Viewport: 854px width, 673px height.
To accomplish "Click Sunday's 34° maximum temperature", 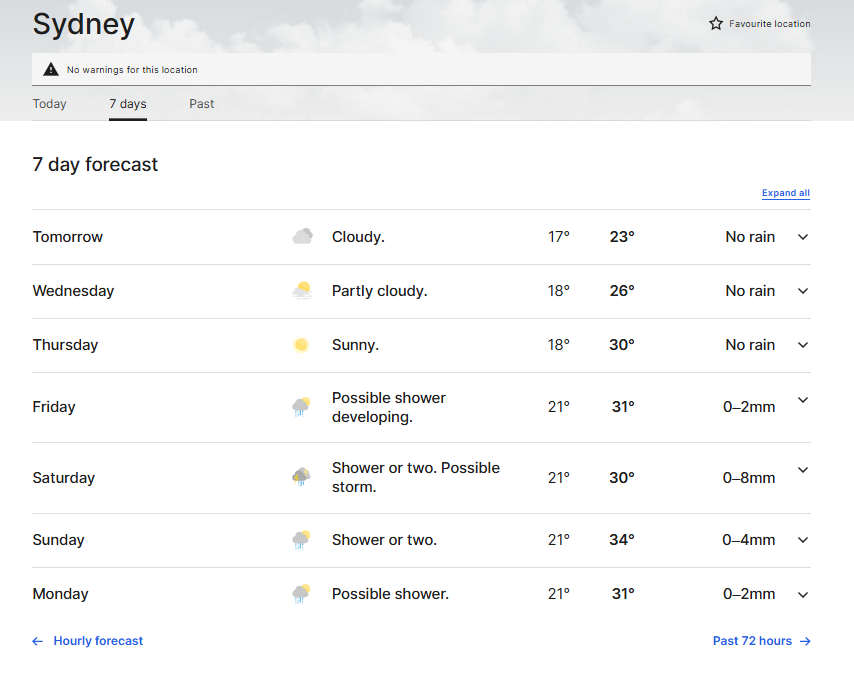I will pos(622,540).
